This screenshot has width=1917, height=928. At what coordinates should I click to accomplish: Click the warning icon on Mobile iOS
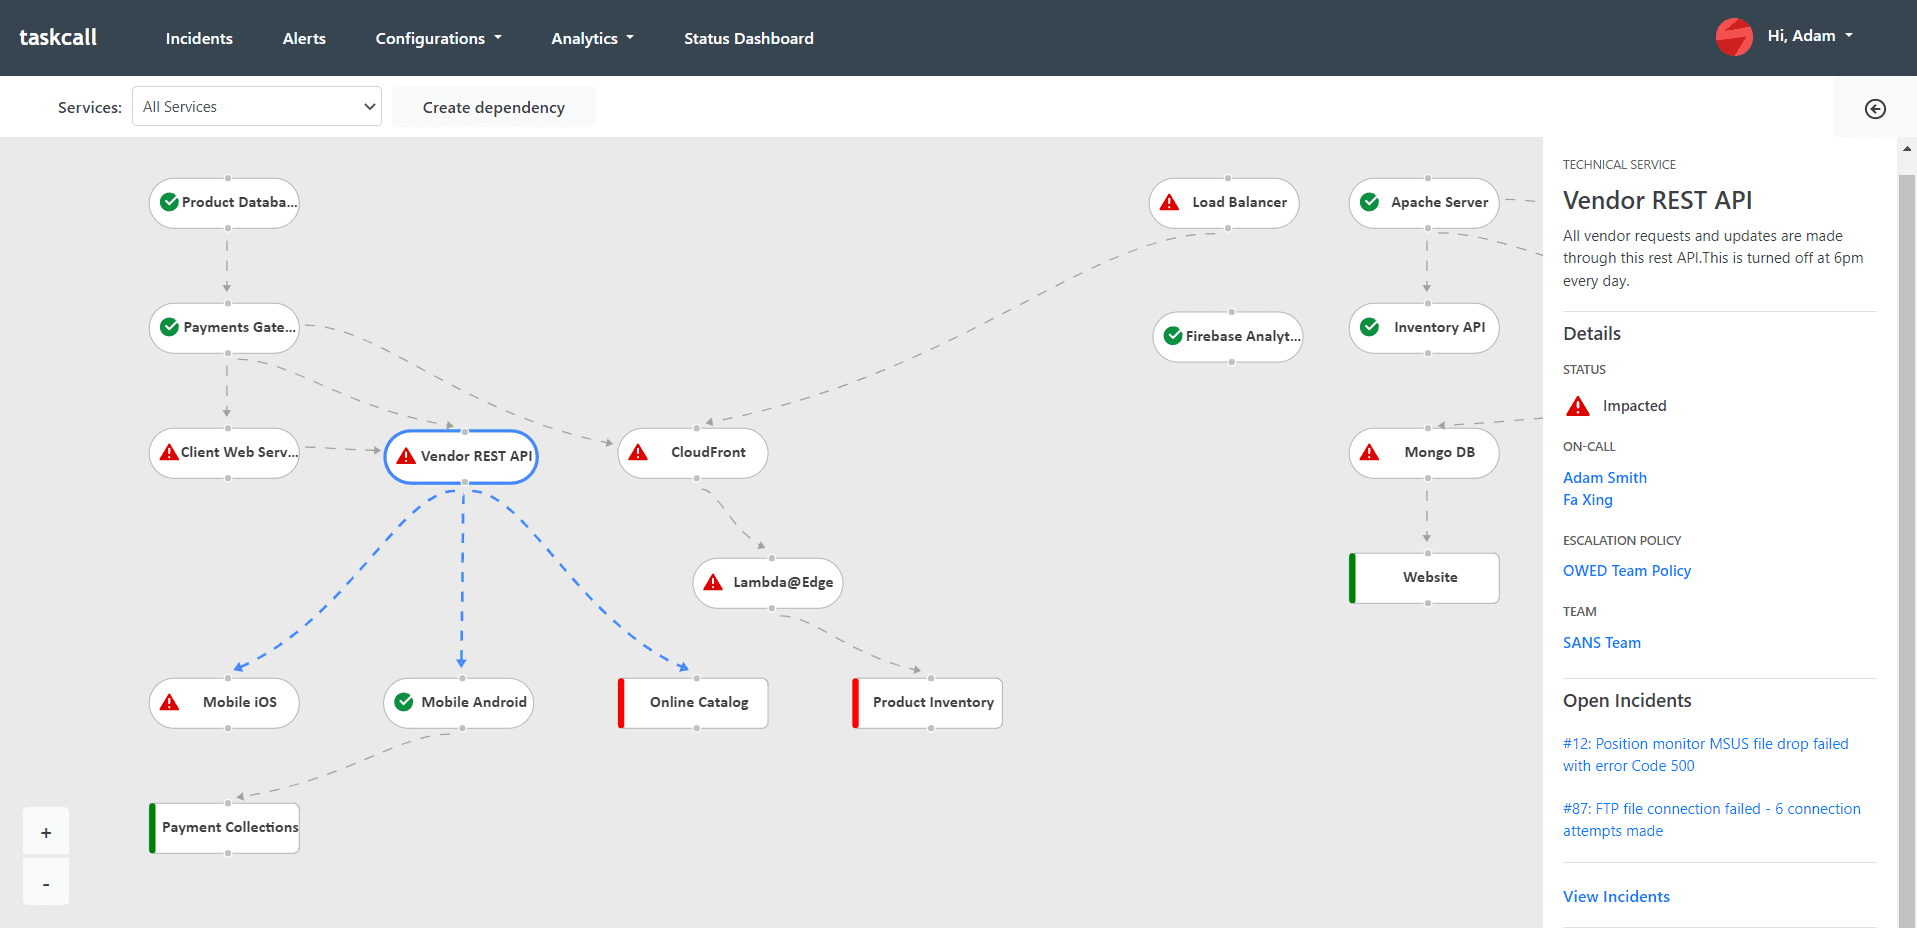pos(170,702)
